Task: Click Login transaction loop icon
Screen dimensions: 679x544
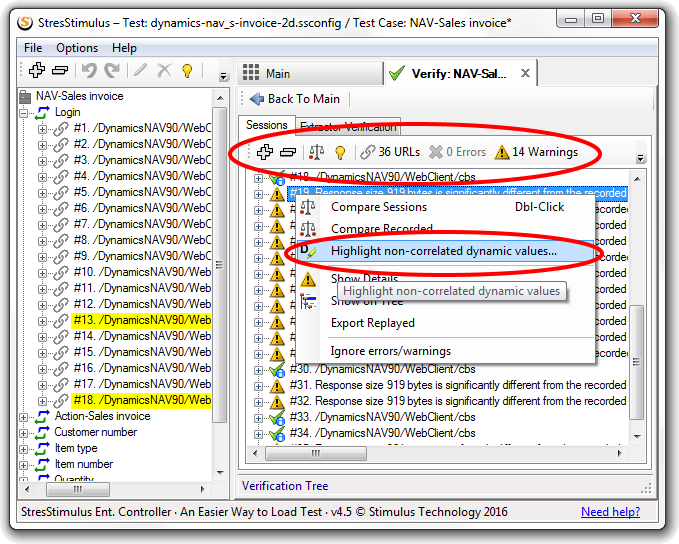Action: 42,113
